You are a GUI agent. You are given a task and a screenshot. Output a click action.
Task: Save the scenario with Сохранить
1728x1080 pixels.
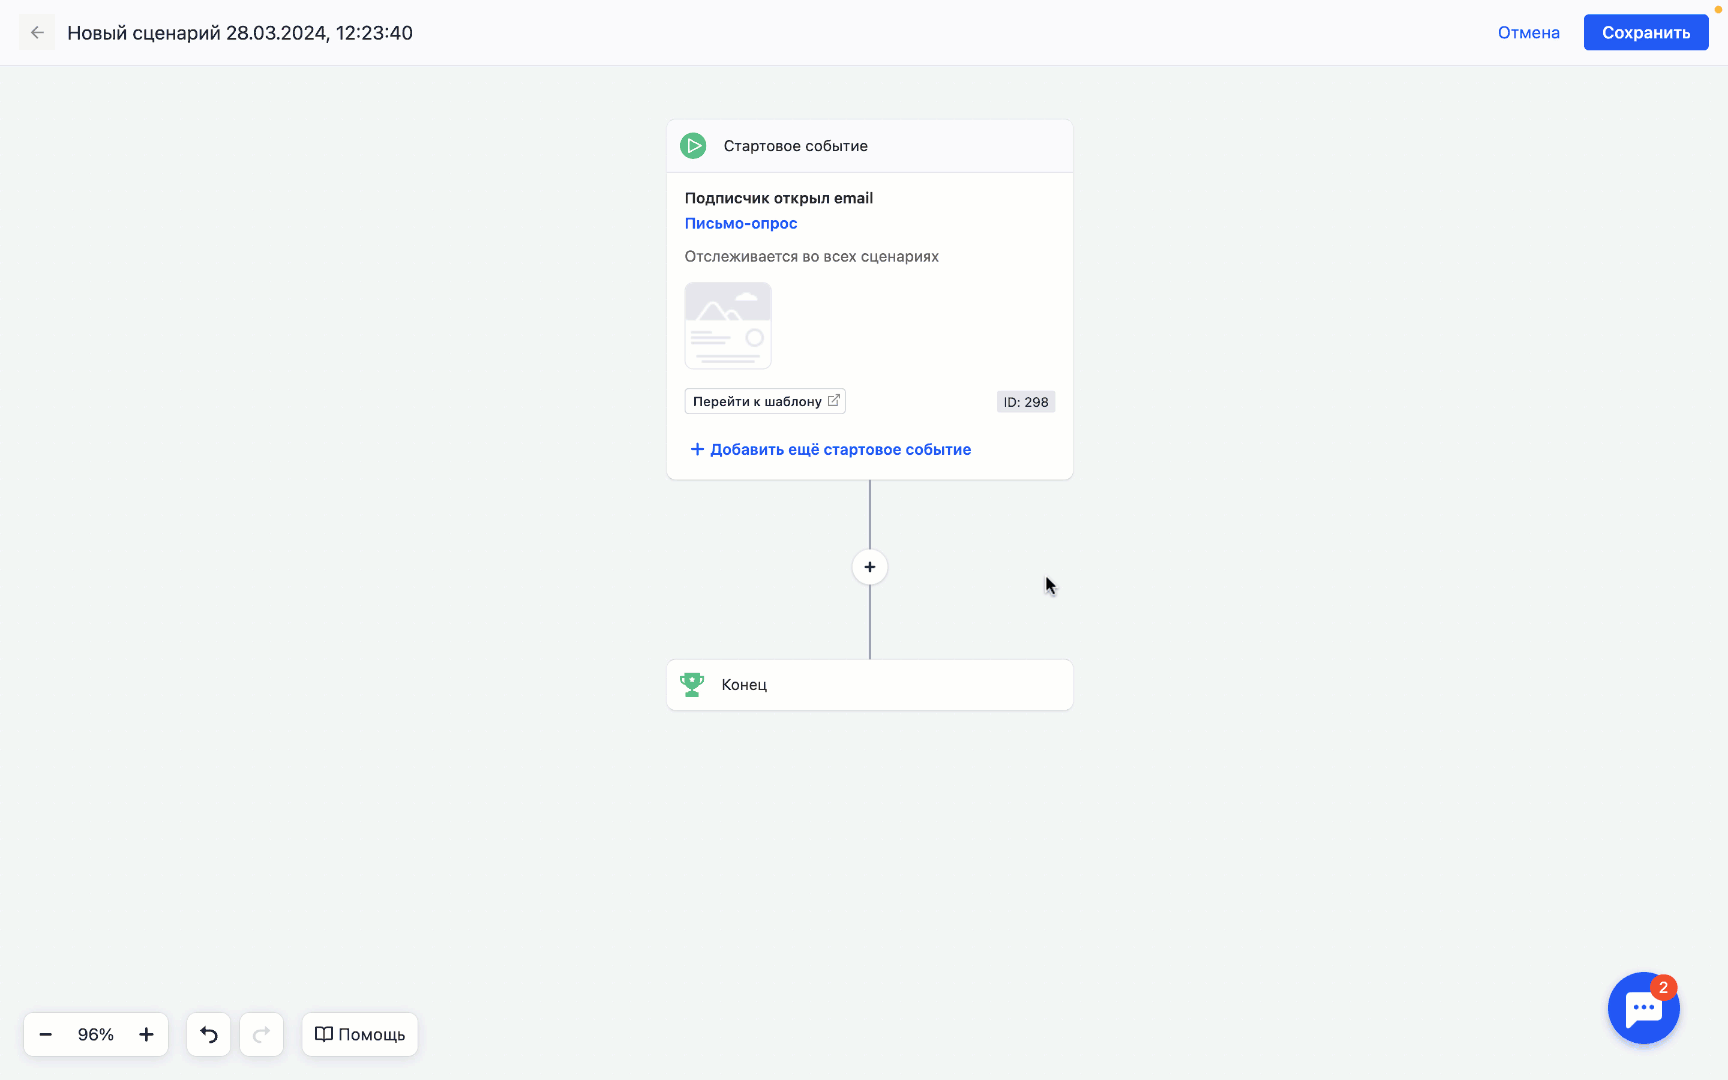[x=1645, y=32]
